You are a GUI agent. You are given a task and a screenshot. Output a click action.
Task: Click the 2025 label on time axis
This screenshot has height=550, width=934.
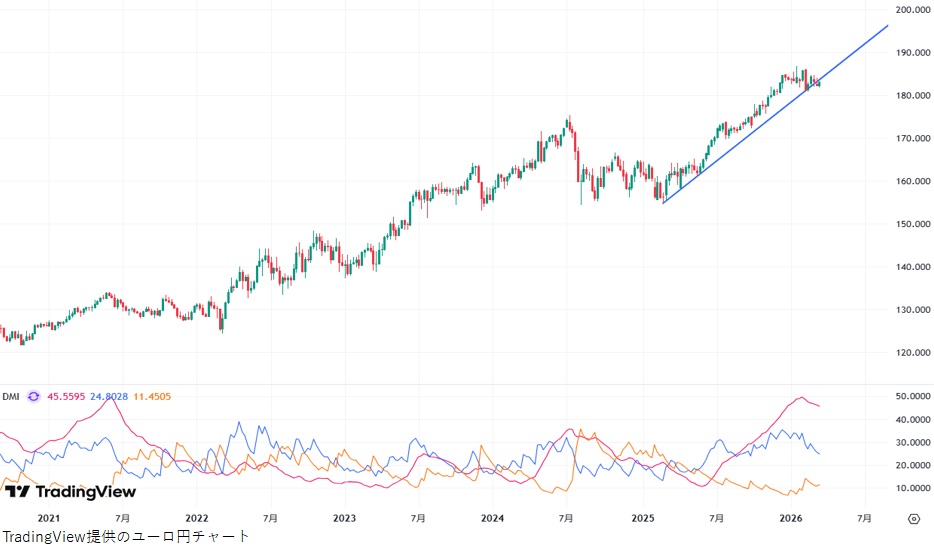pos(642,518)
